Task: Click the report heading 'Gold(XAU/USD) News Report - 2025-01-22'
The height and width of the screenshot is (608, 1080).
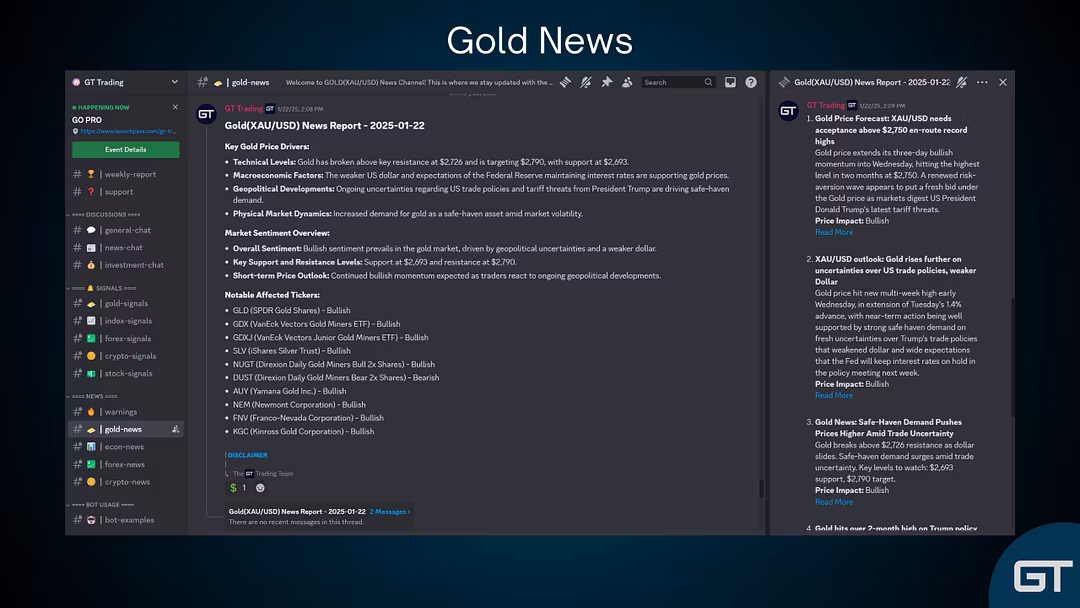Action: [x=324, y=125]
